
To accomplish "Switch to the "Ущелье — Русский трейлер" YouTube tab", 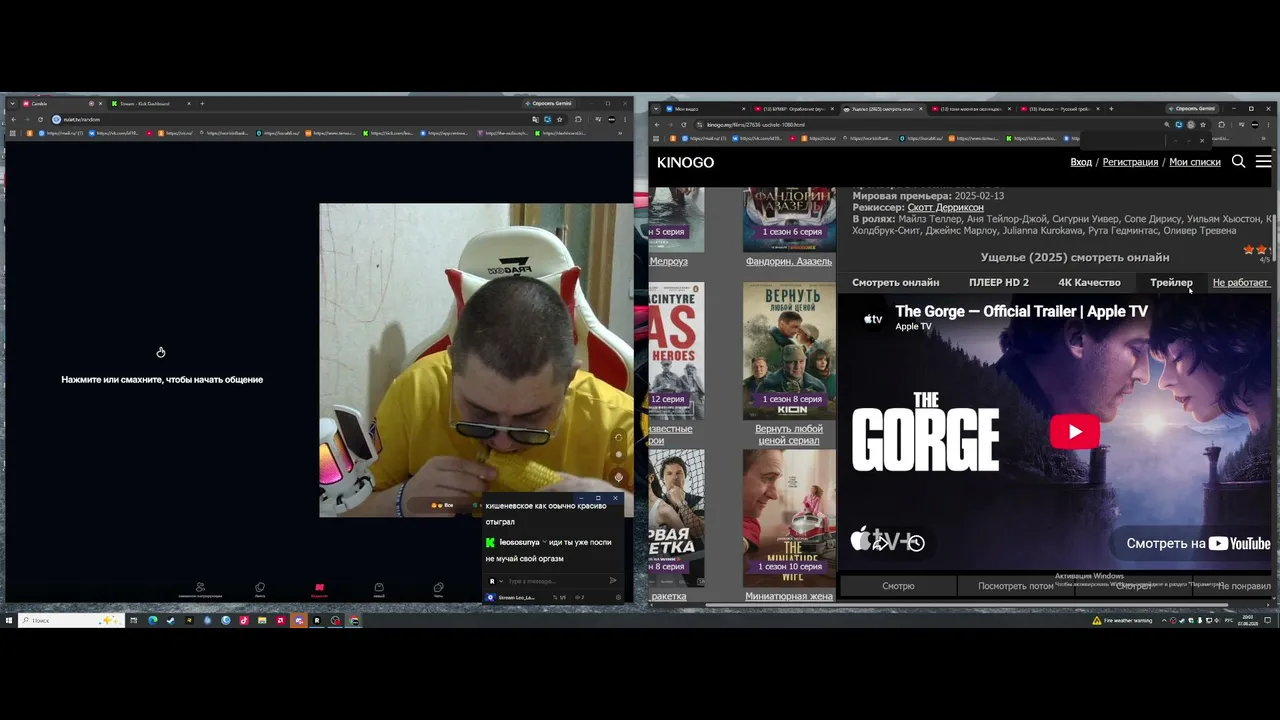I will coord(1061,108).
